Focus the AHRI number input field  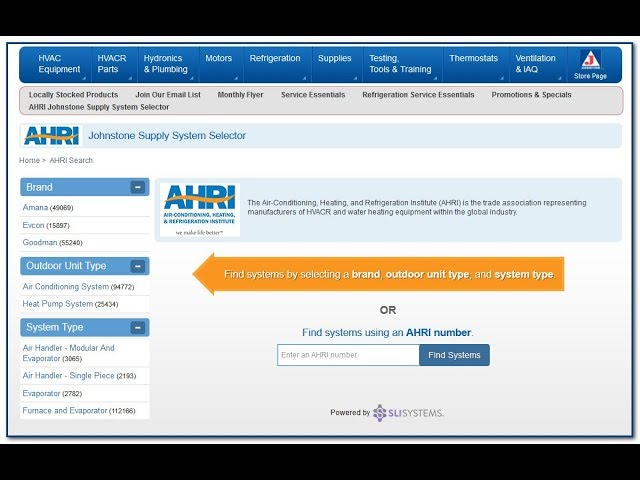[348, 355]
